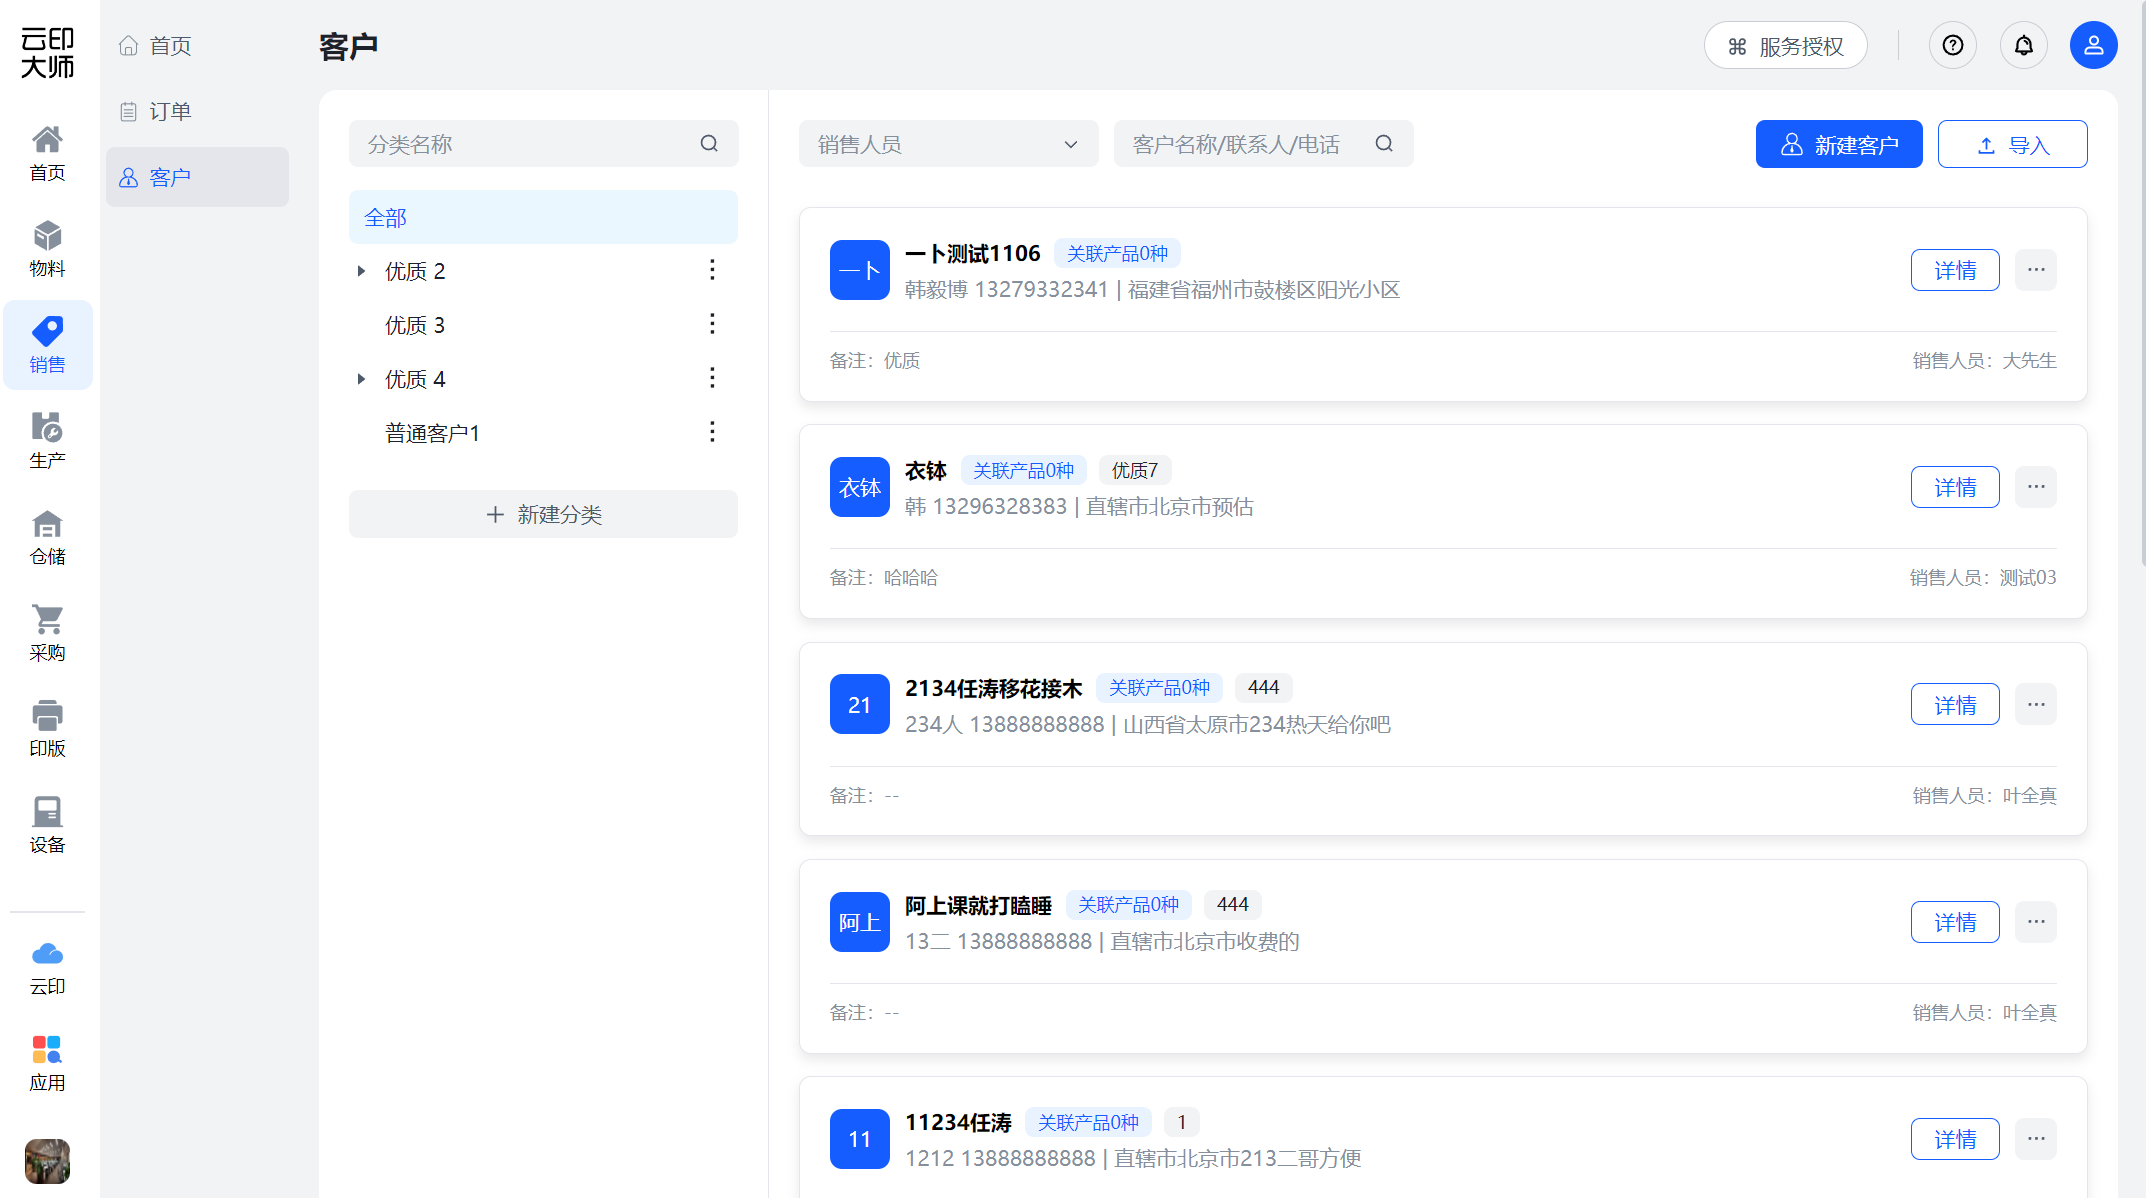This screenshot has height=1198, width=2146.
Task: Open ellipsis menu for 一卜测试1106 customer
Action: tap(2036, 270)
